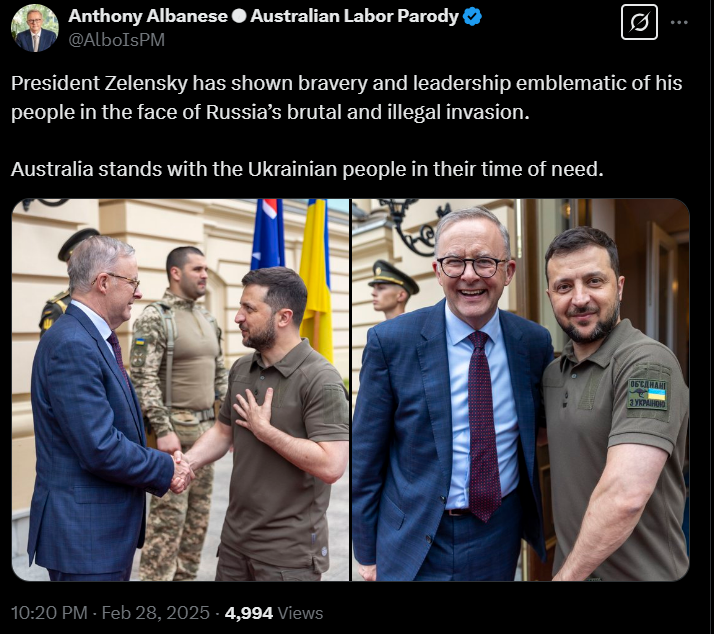Click the soldier in camouflage uniform

[x=178, y=412]
